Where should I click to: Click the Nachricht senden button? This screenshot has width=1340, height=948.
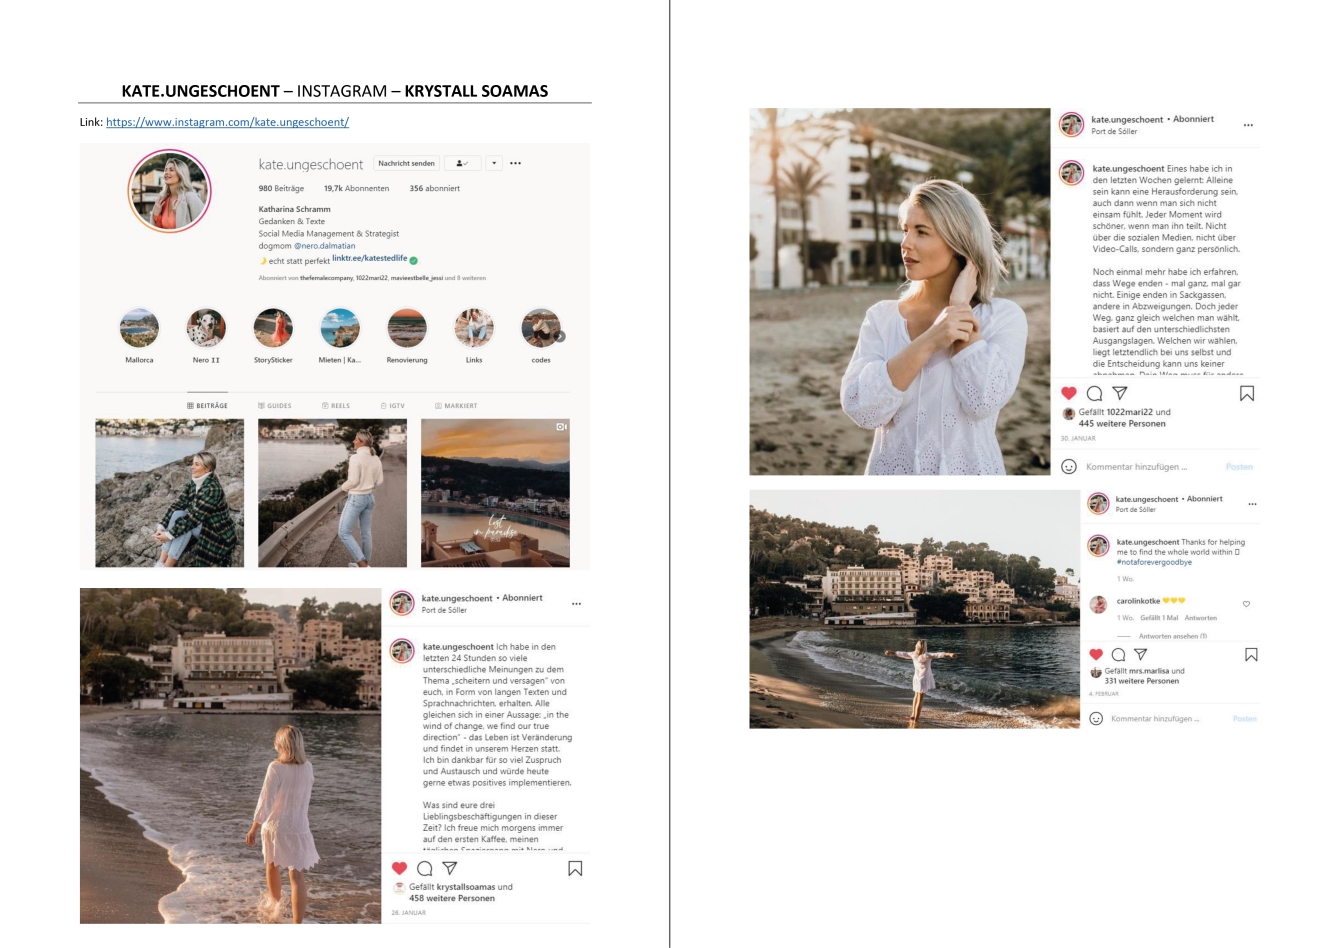(x=406, y=163)
